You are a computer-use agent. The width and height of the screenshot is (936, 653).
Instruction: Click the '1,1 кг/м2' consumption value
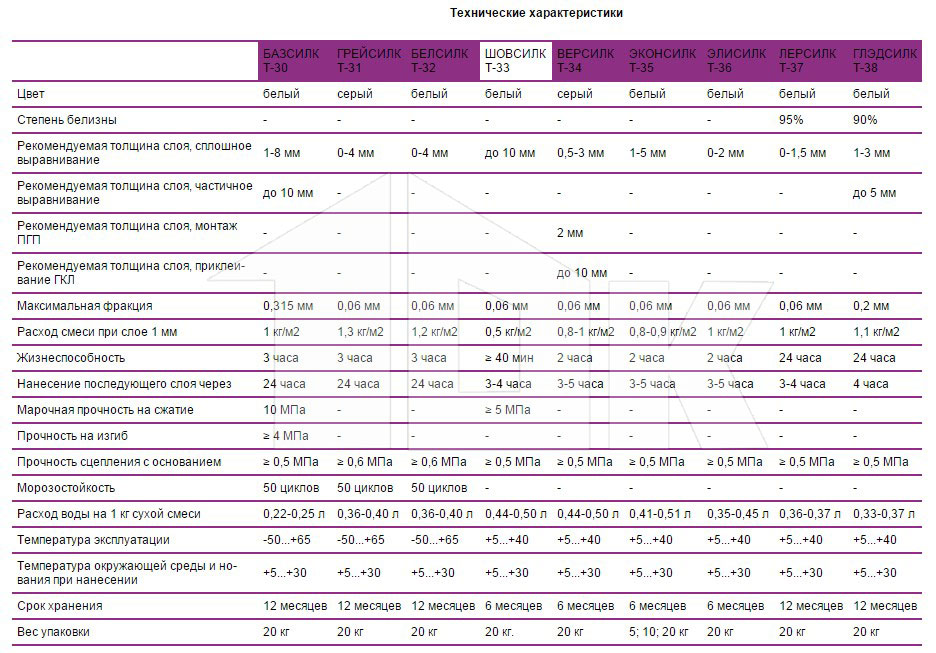pyautogui.click(x=876, y=332)
